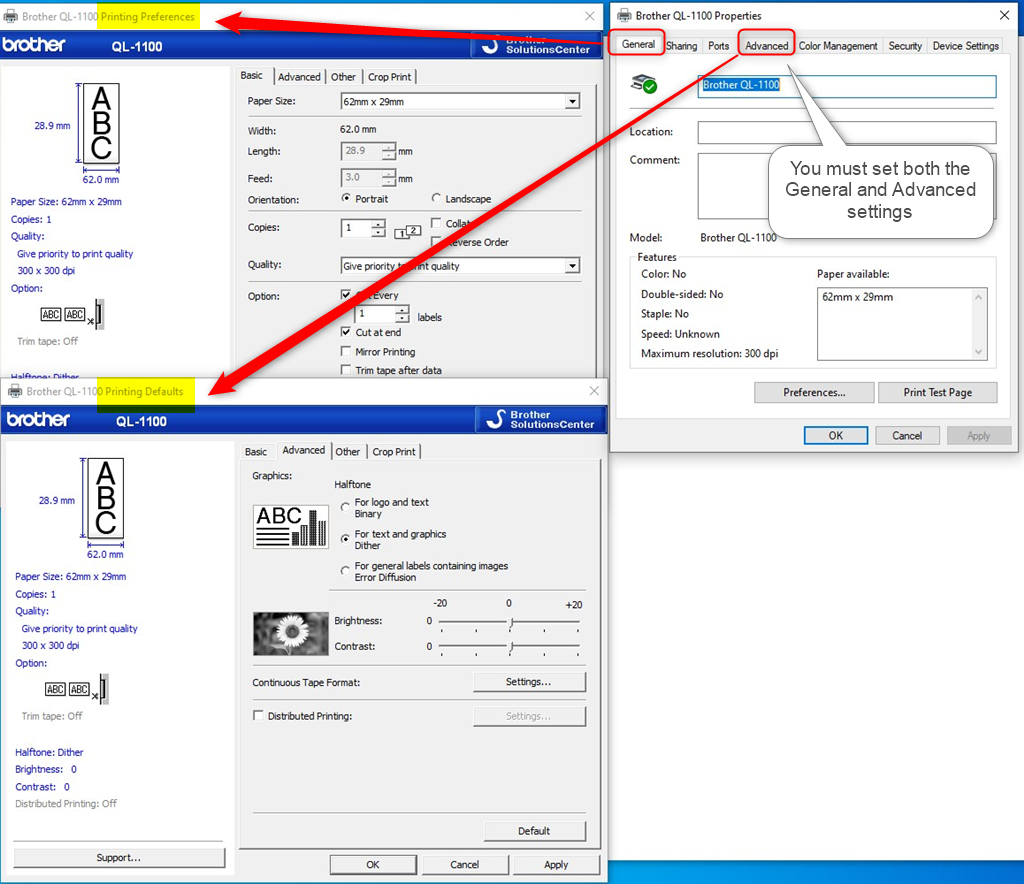
Task: Click the Support... button
Action: coord(119,857)
